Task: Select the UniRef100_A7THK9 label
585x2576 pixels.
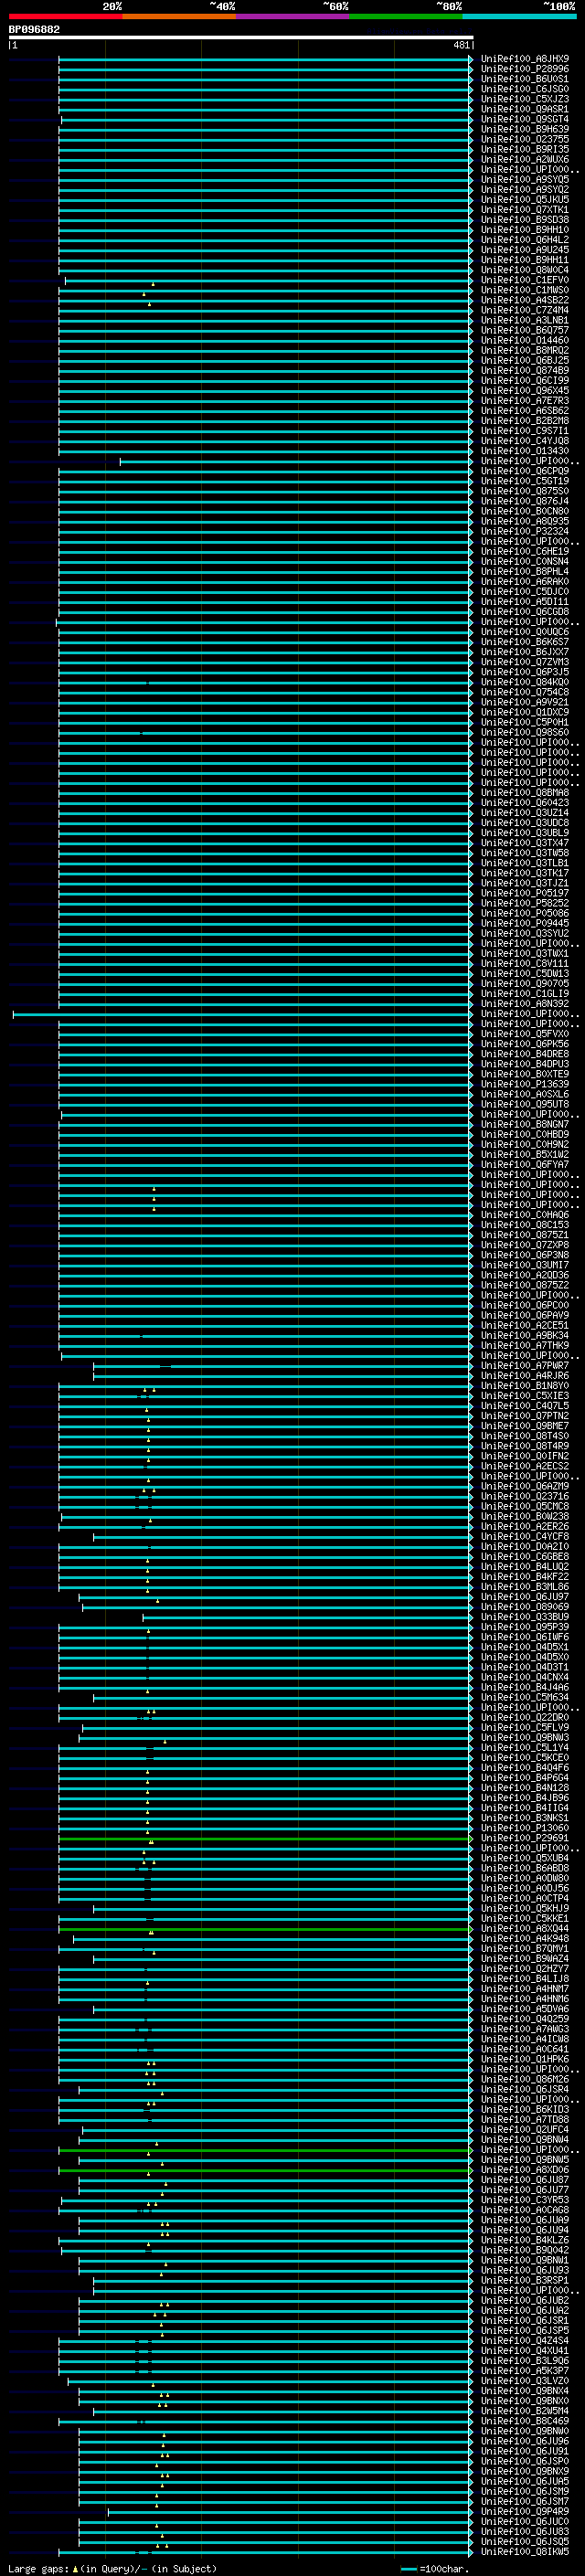Action: [525, 1345]
